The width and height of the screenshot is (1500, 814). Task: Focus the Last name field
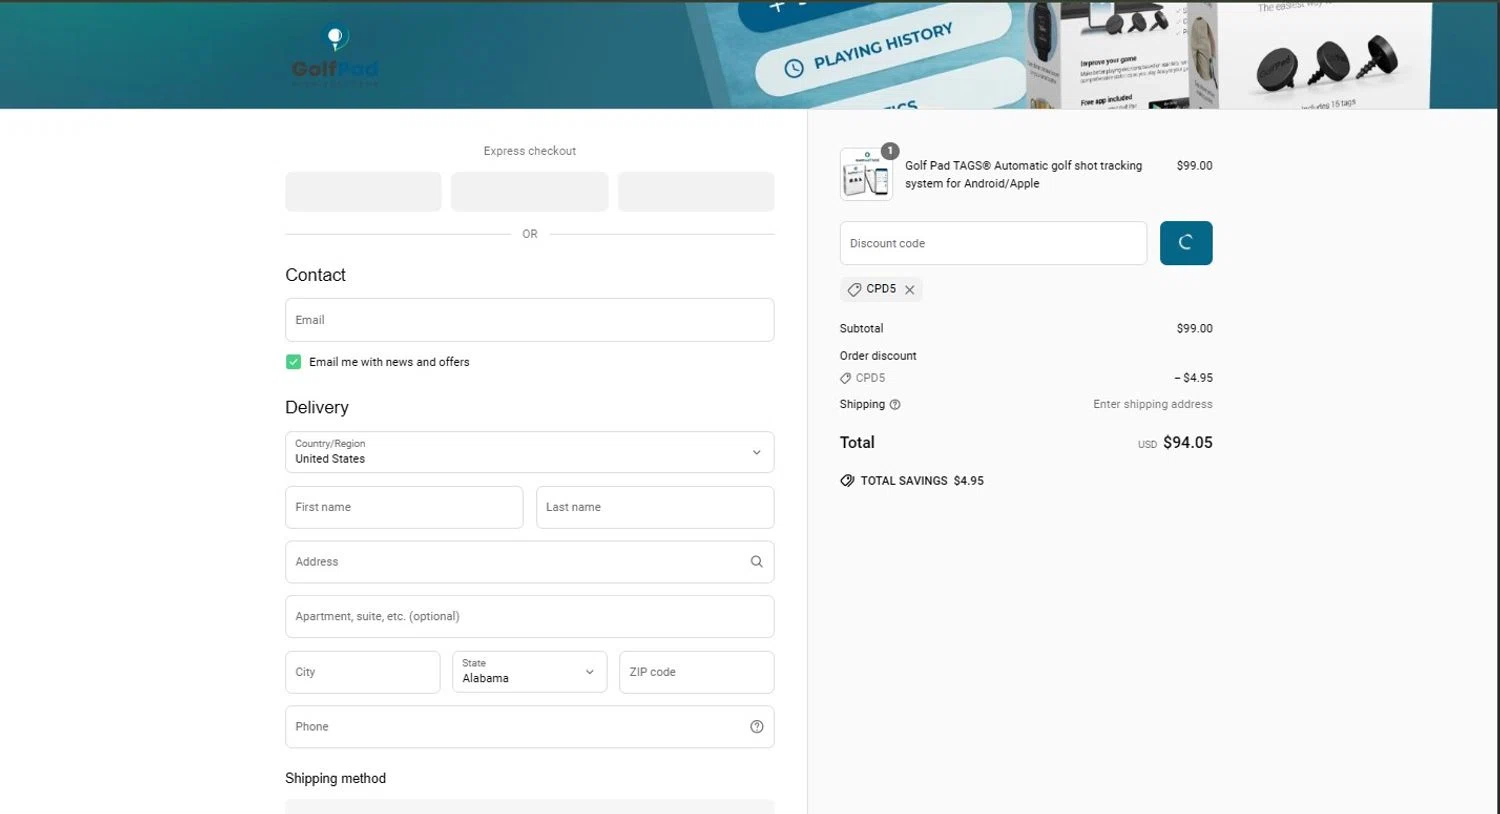[655, 507]
